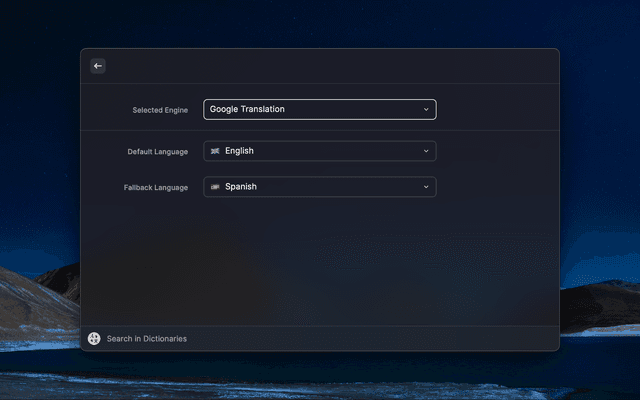Viewport: 640px width, 400px height.
Task: Click the "Fallback Language" label
Action: (155, 188)
